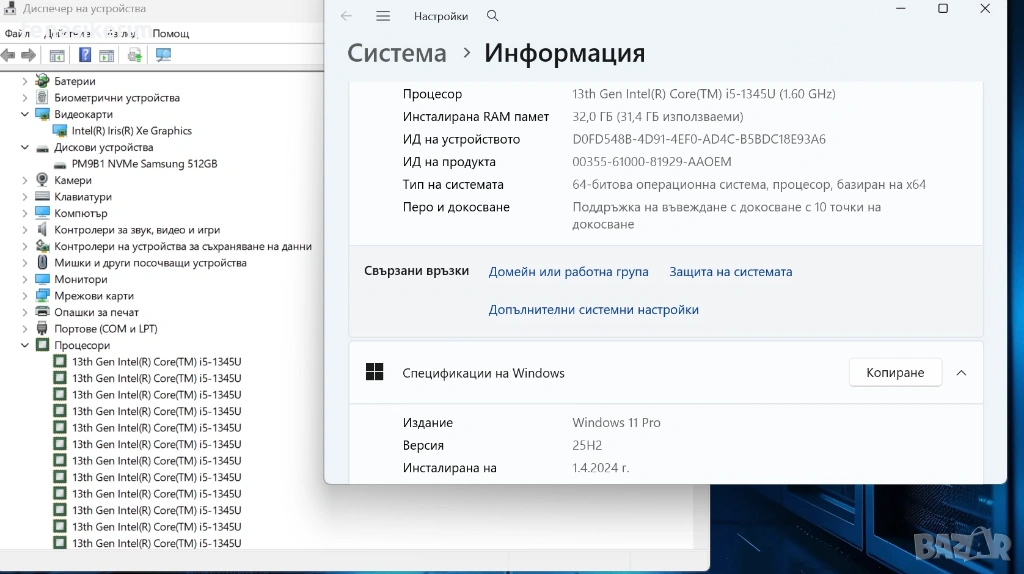Select Intel(R) Iris(R) Xe Graphics device
Screen dimensions: 1024x574
[131, 131]
